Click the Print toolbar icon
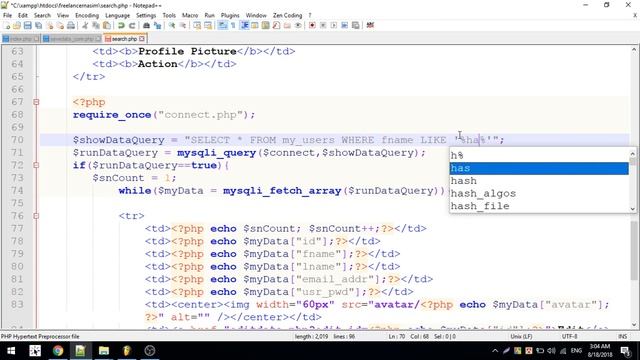 coord(71,26)
